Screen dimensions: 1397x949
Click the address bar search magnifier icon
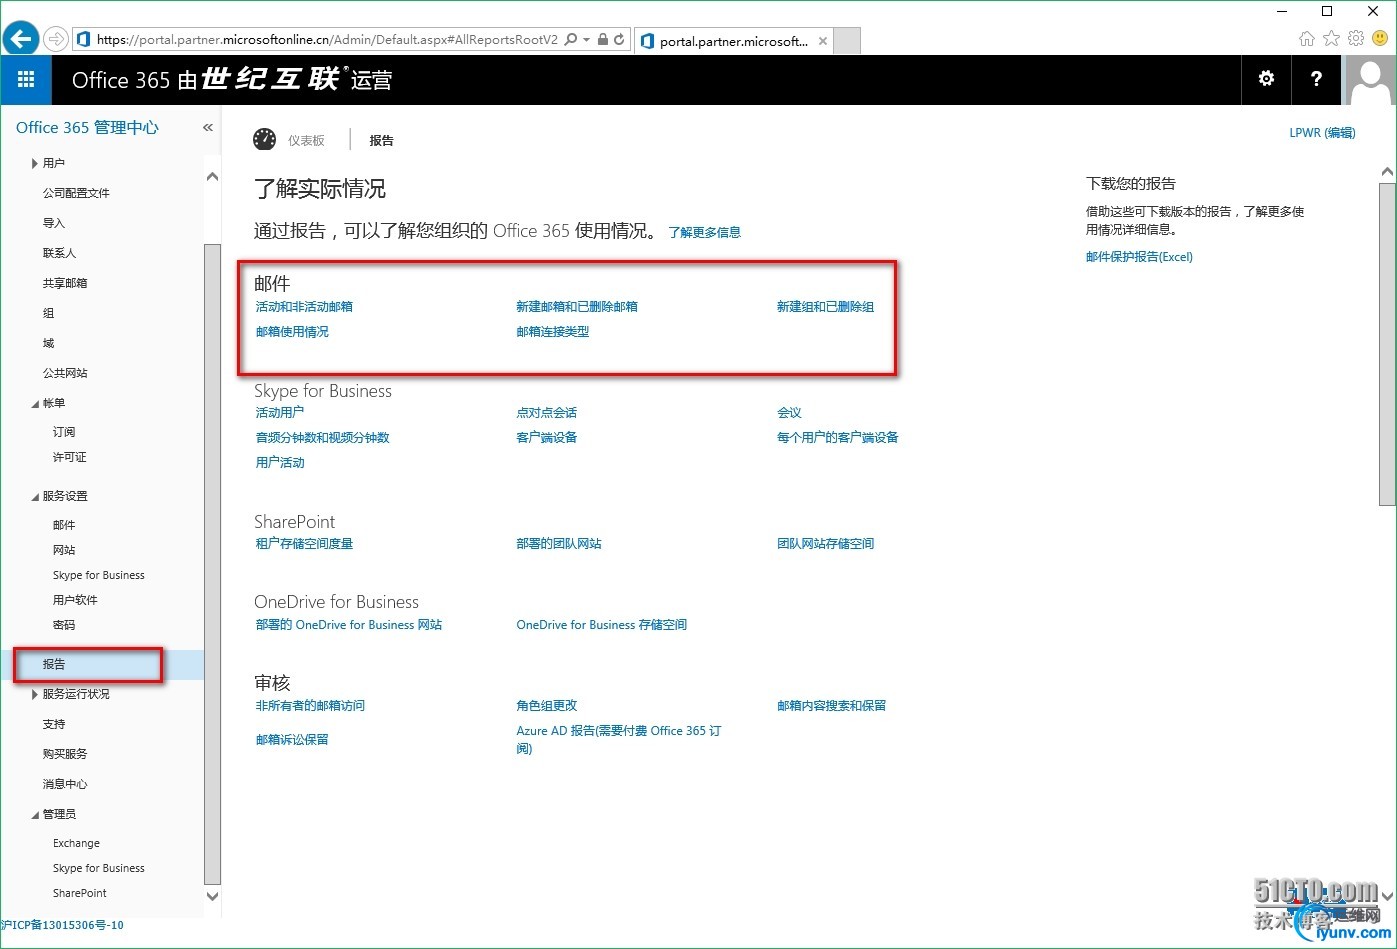pos(571,40)
